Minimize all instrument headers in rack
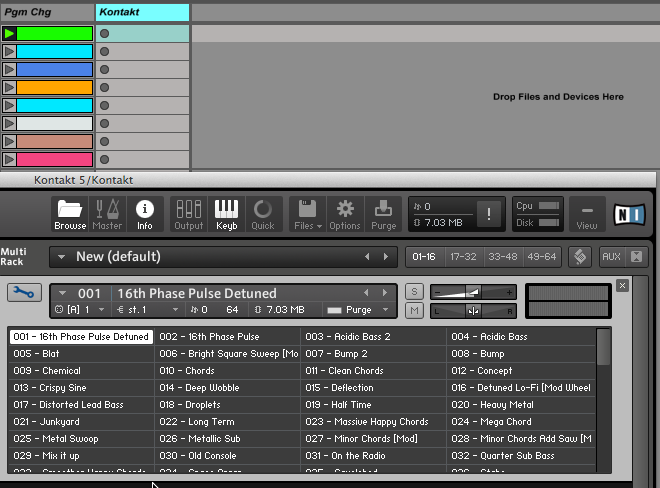The height and width of the screenshot is (488, 660). (636, 256)
